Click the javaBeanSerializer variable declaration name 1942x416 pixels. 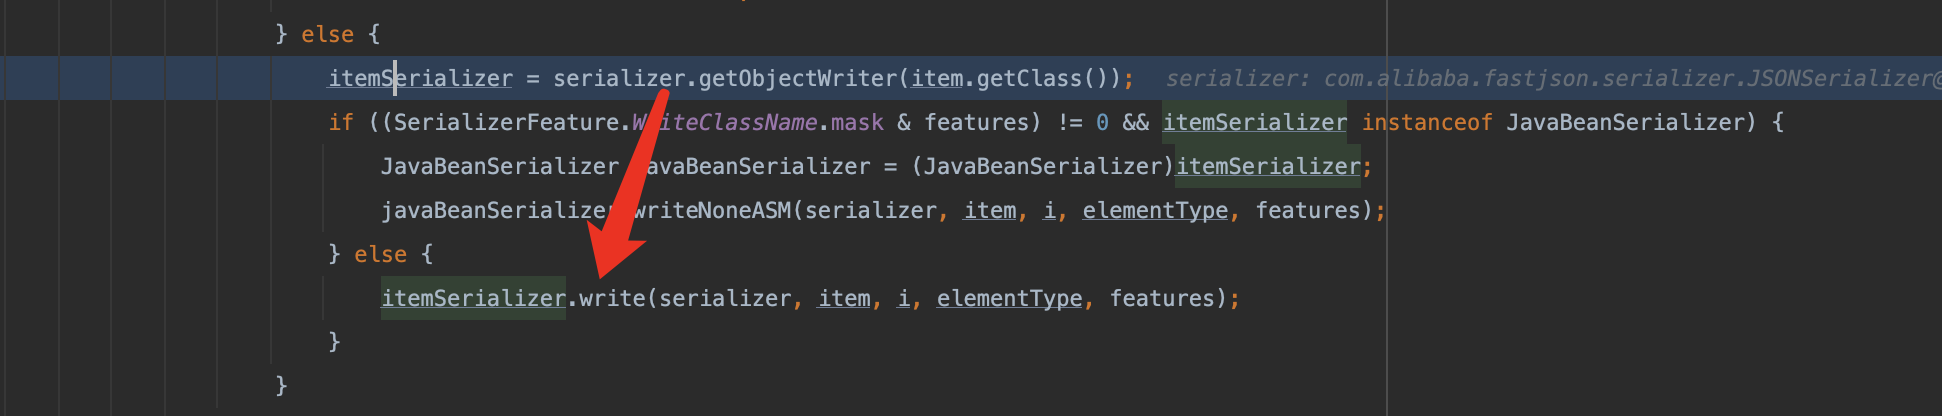752,166
